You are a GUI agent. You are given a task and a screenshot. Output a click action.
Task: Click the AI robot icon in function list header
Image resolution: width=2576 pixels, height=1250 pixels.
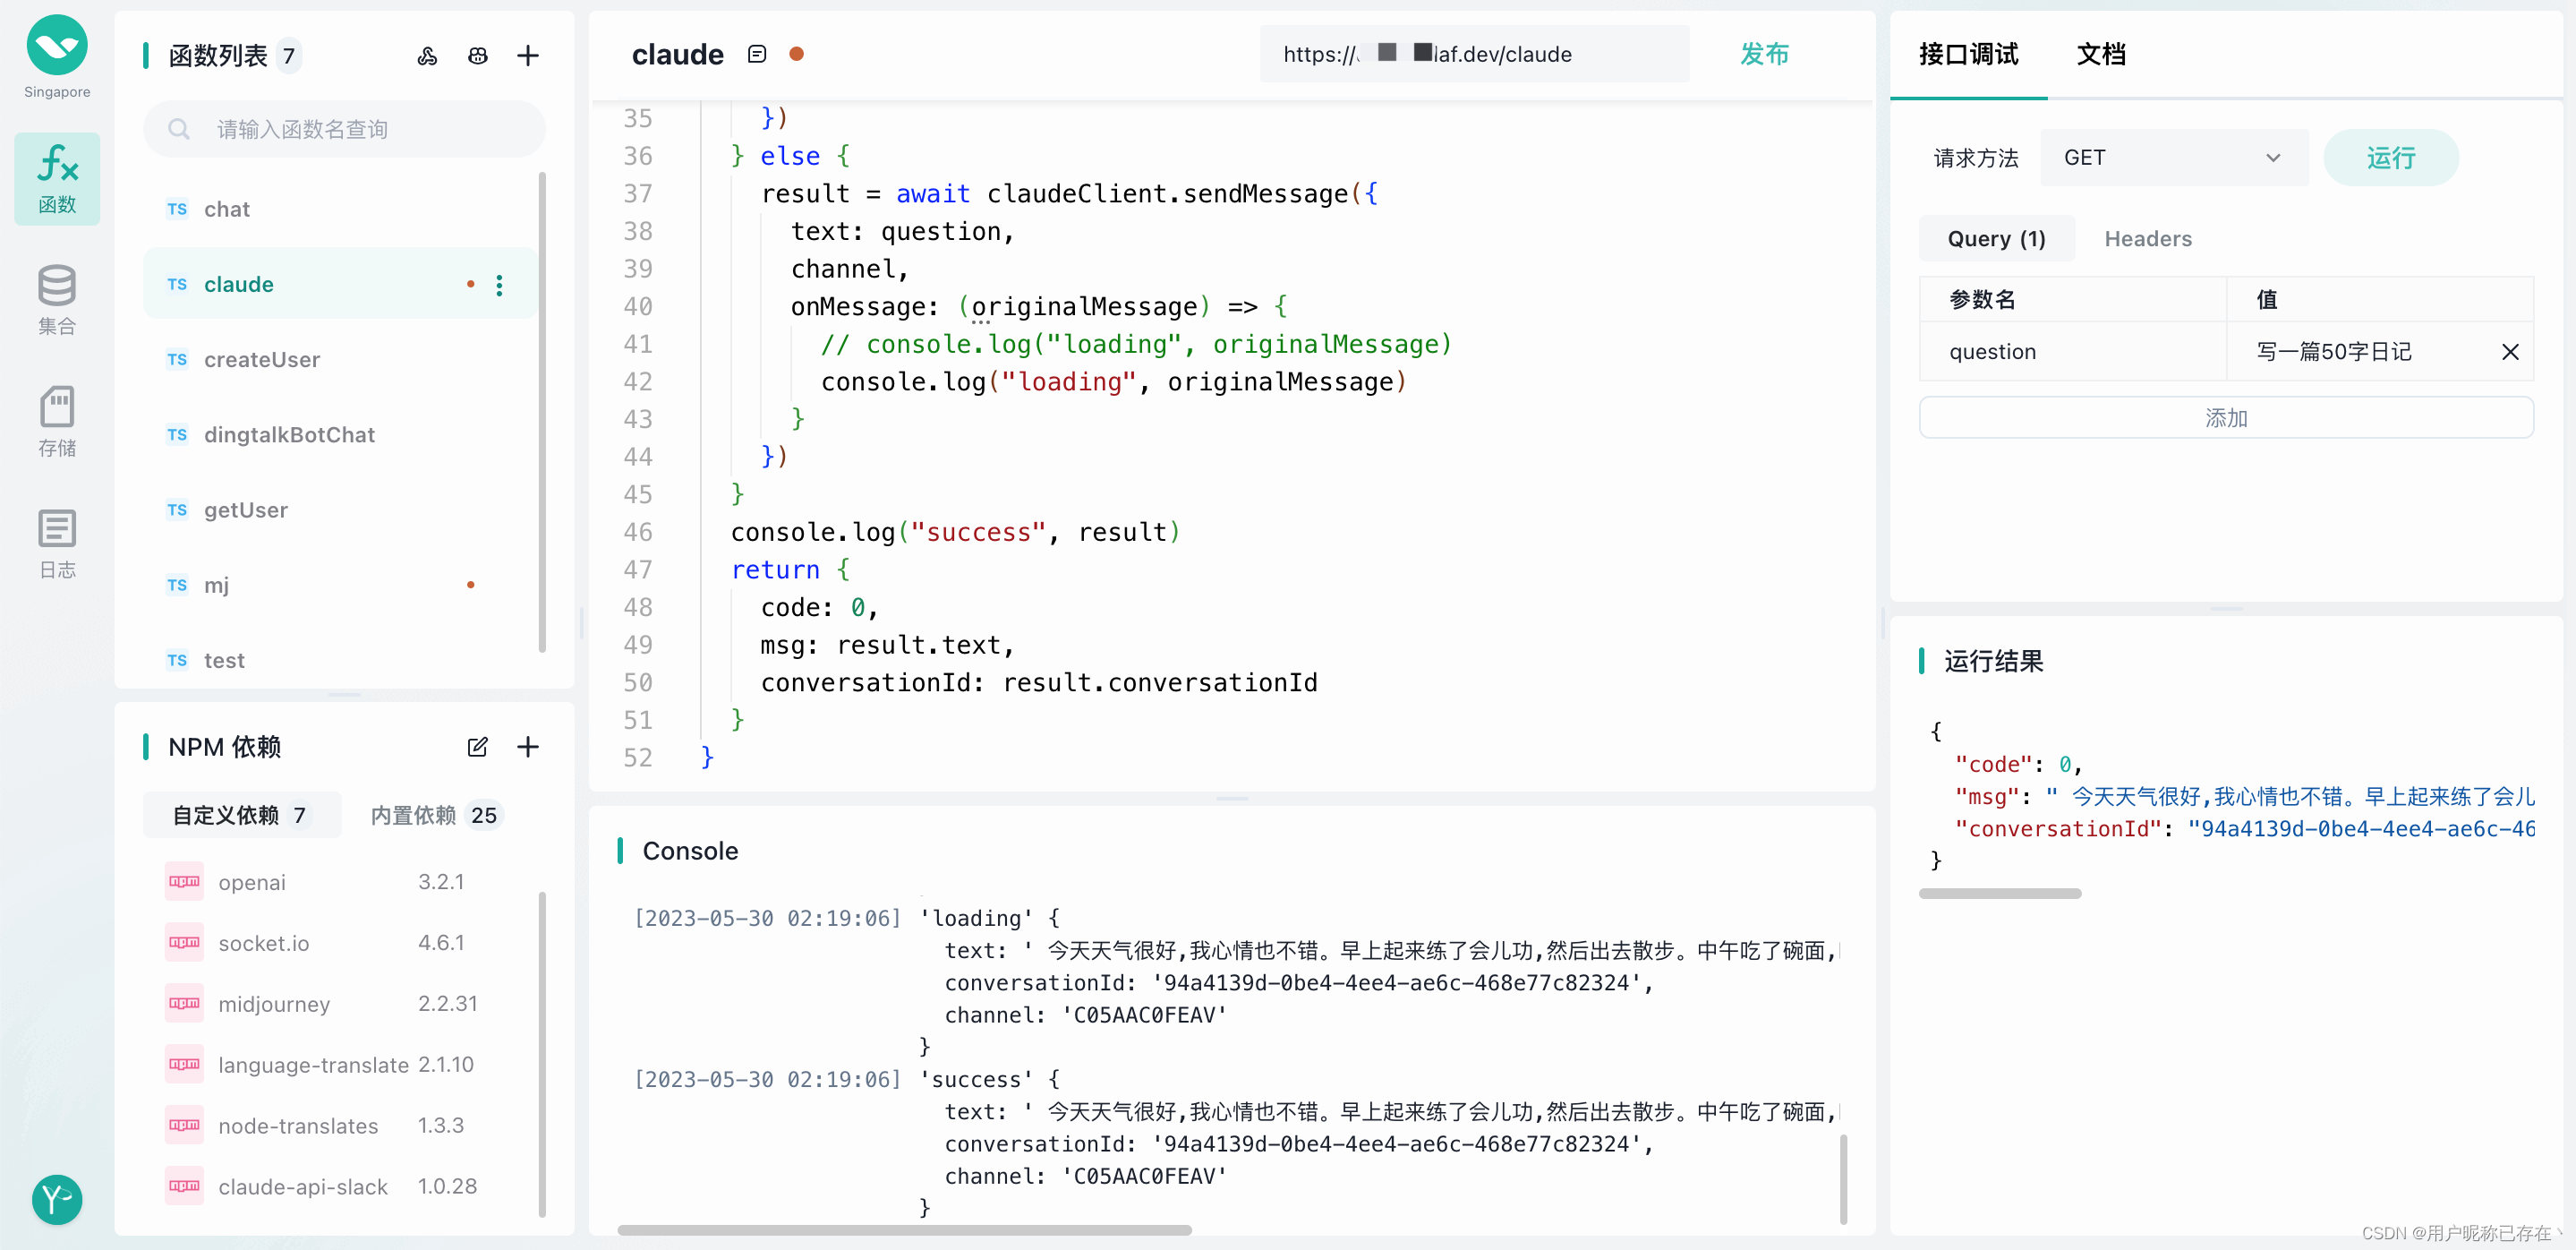[x=478, y=56]
